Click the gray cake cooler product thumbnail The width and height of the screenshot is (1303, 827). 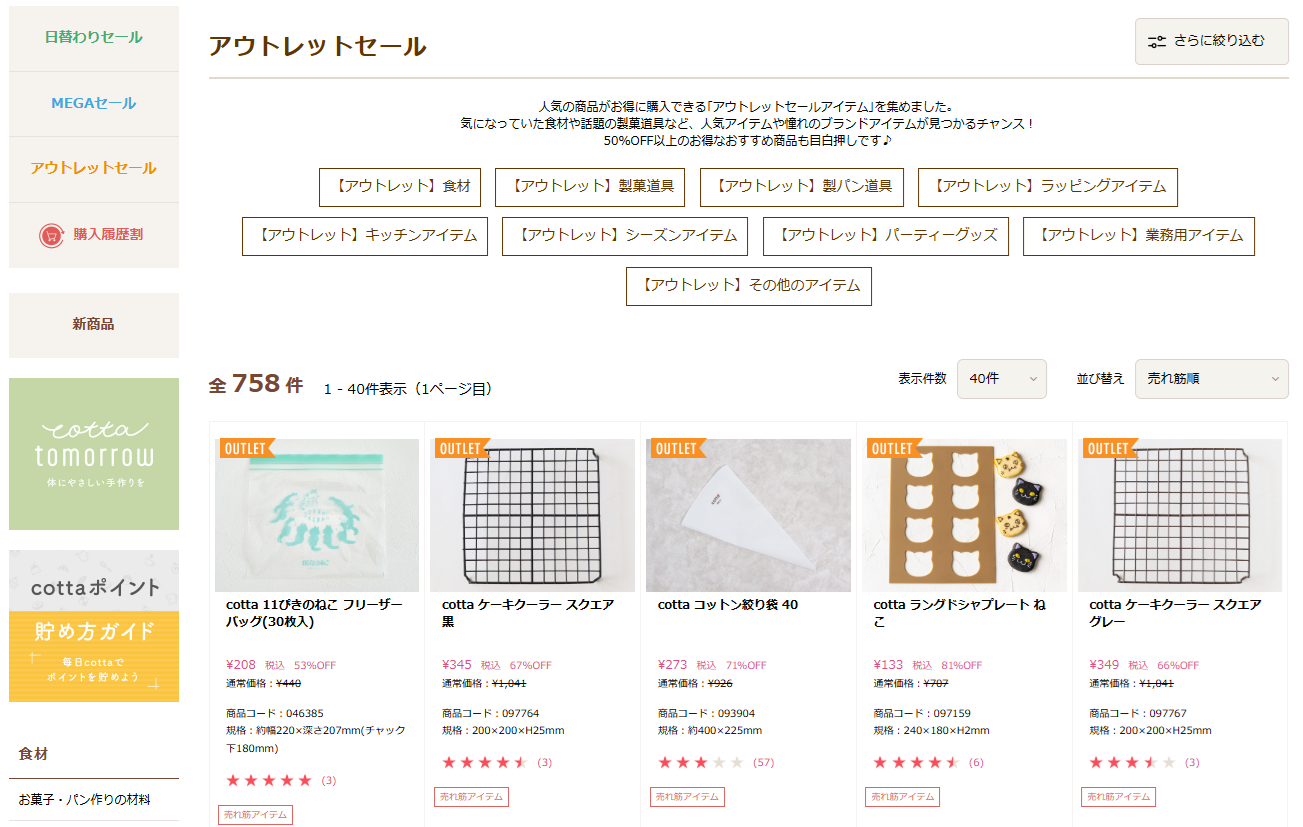tap(1180, 516)
